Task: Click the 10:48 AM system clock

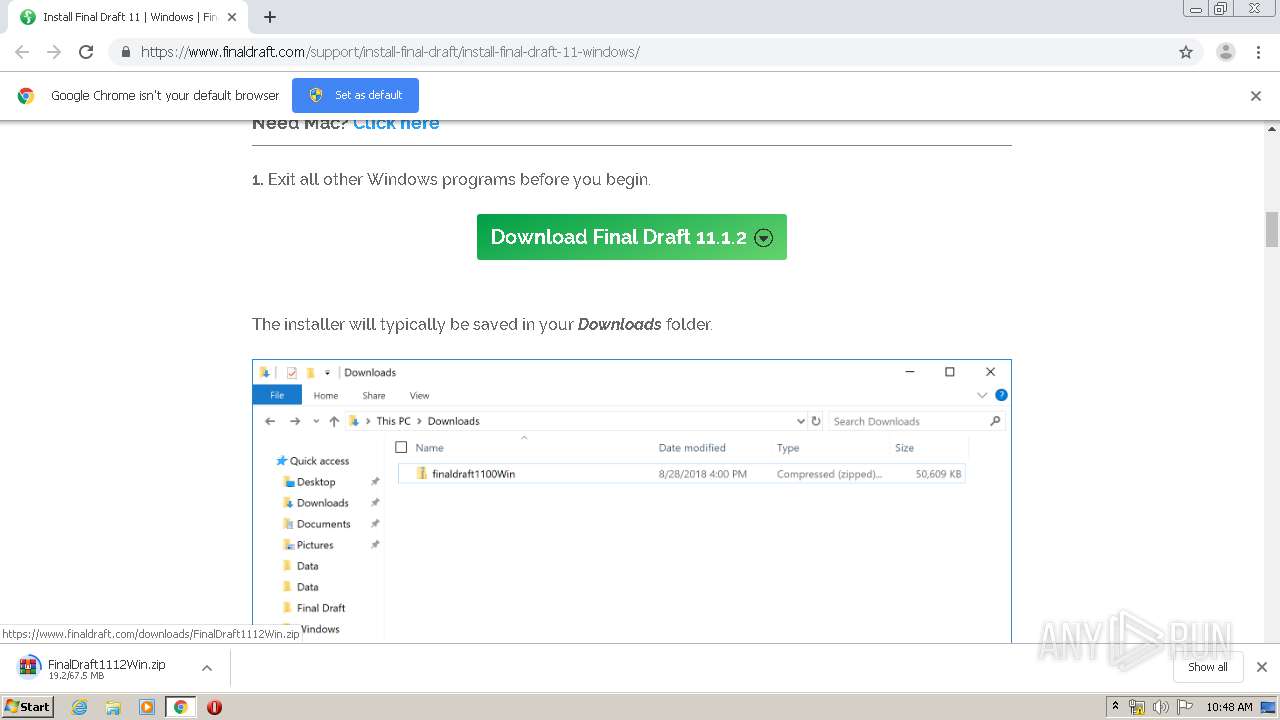Action: (x=1229, y=707)
